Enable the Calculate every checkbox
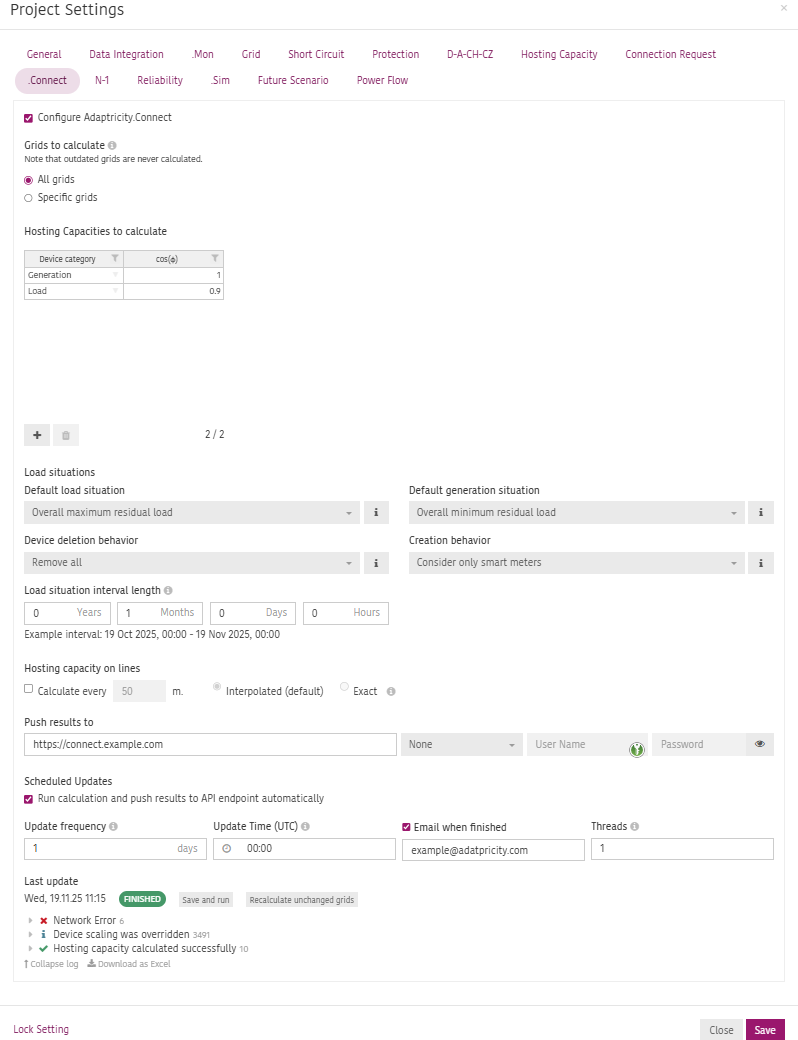 [x=28, y=689]
